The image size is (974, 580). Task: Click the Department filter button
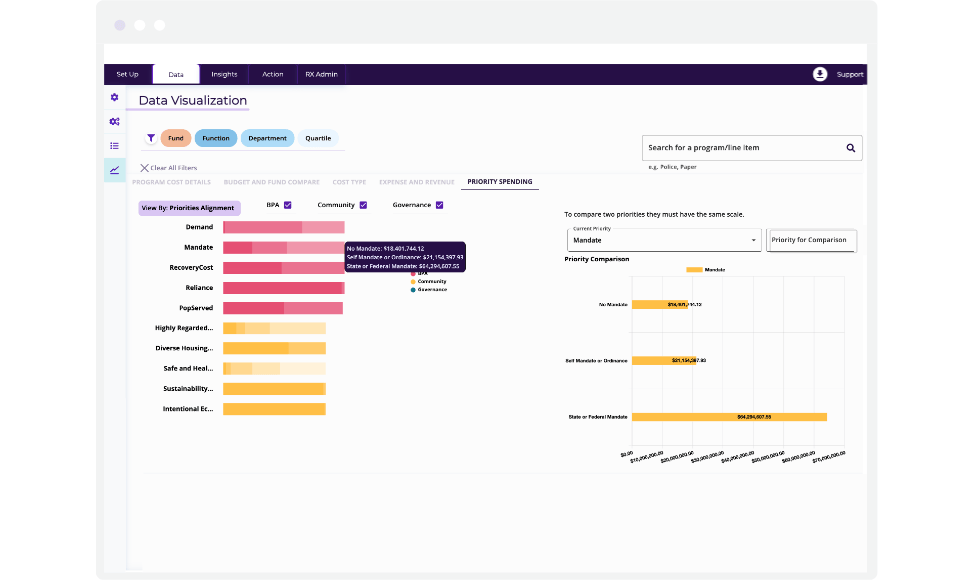[267, 138]
